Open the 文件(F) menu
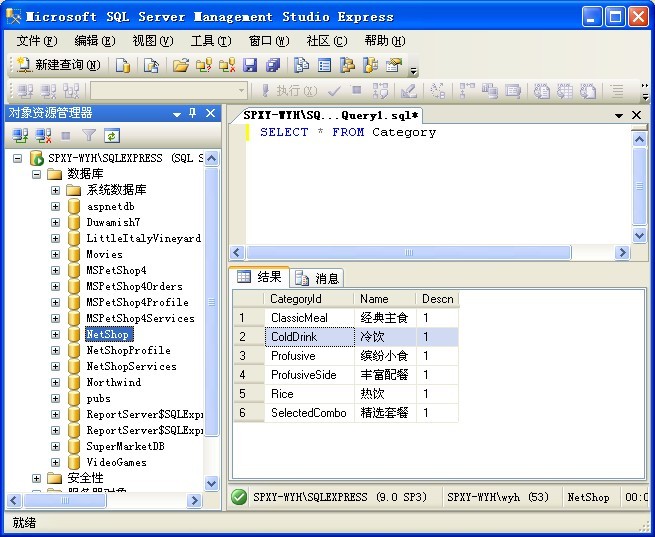655x537 pixels. tap(36, 41)
